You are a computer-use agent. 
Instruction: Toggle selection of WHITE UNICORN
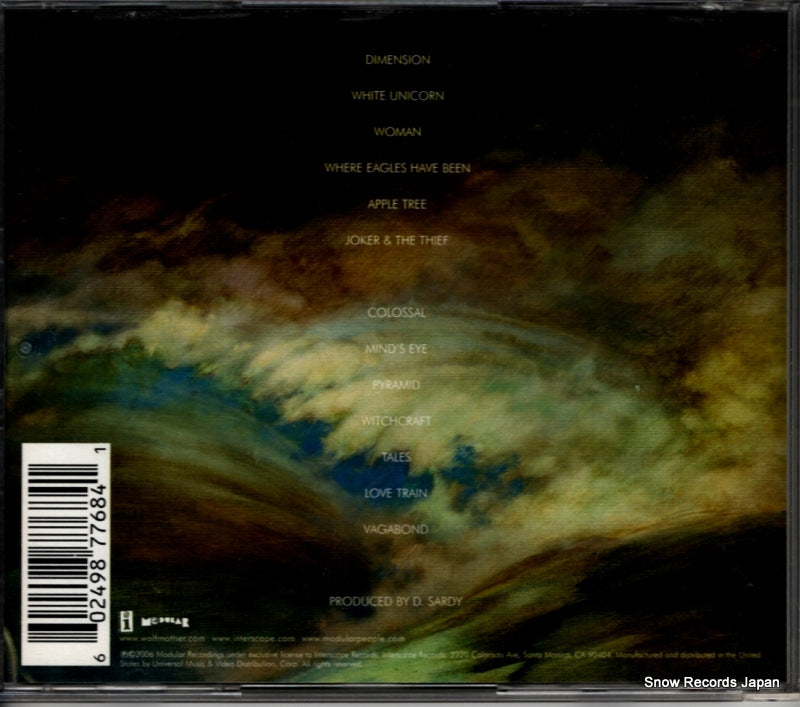(396, 95)
